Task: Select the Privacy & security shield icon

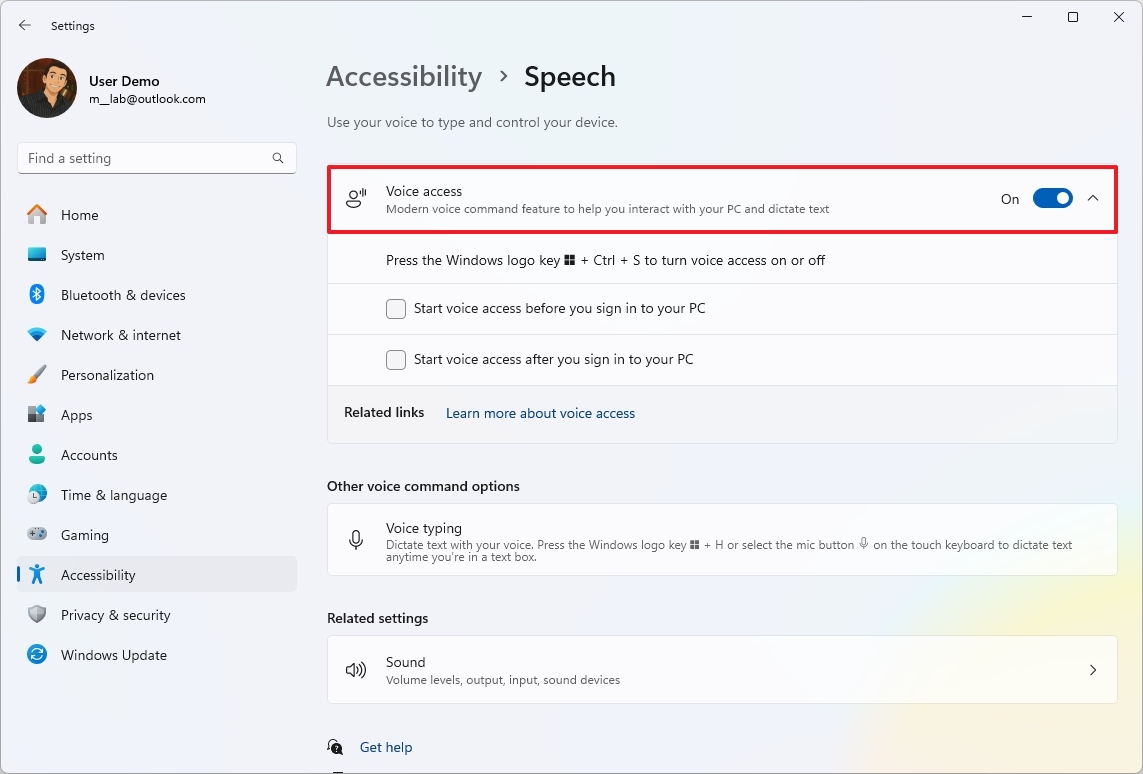Action: point(37,615)
